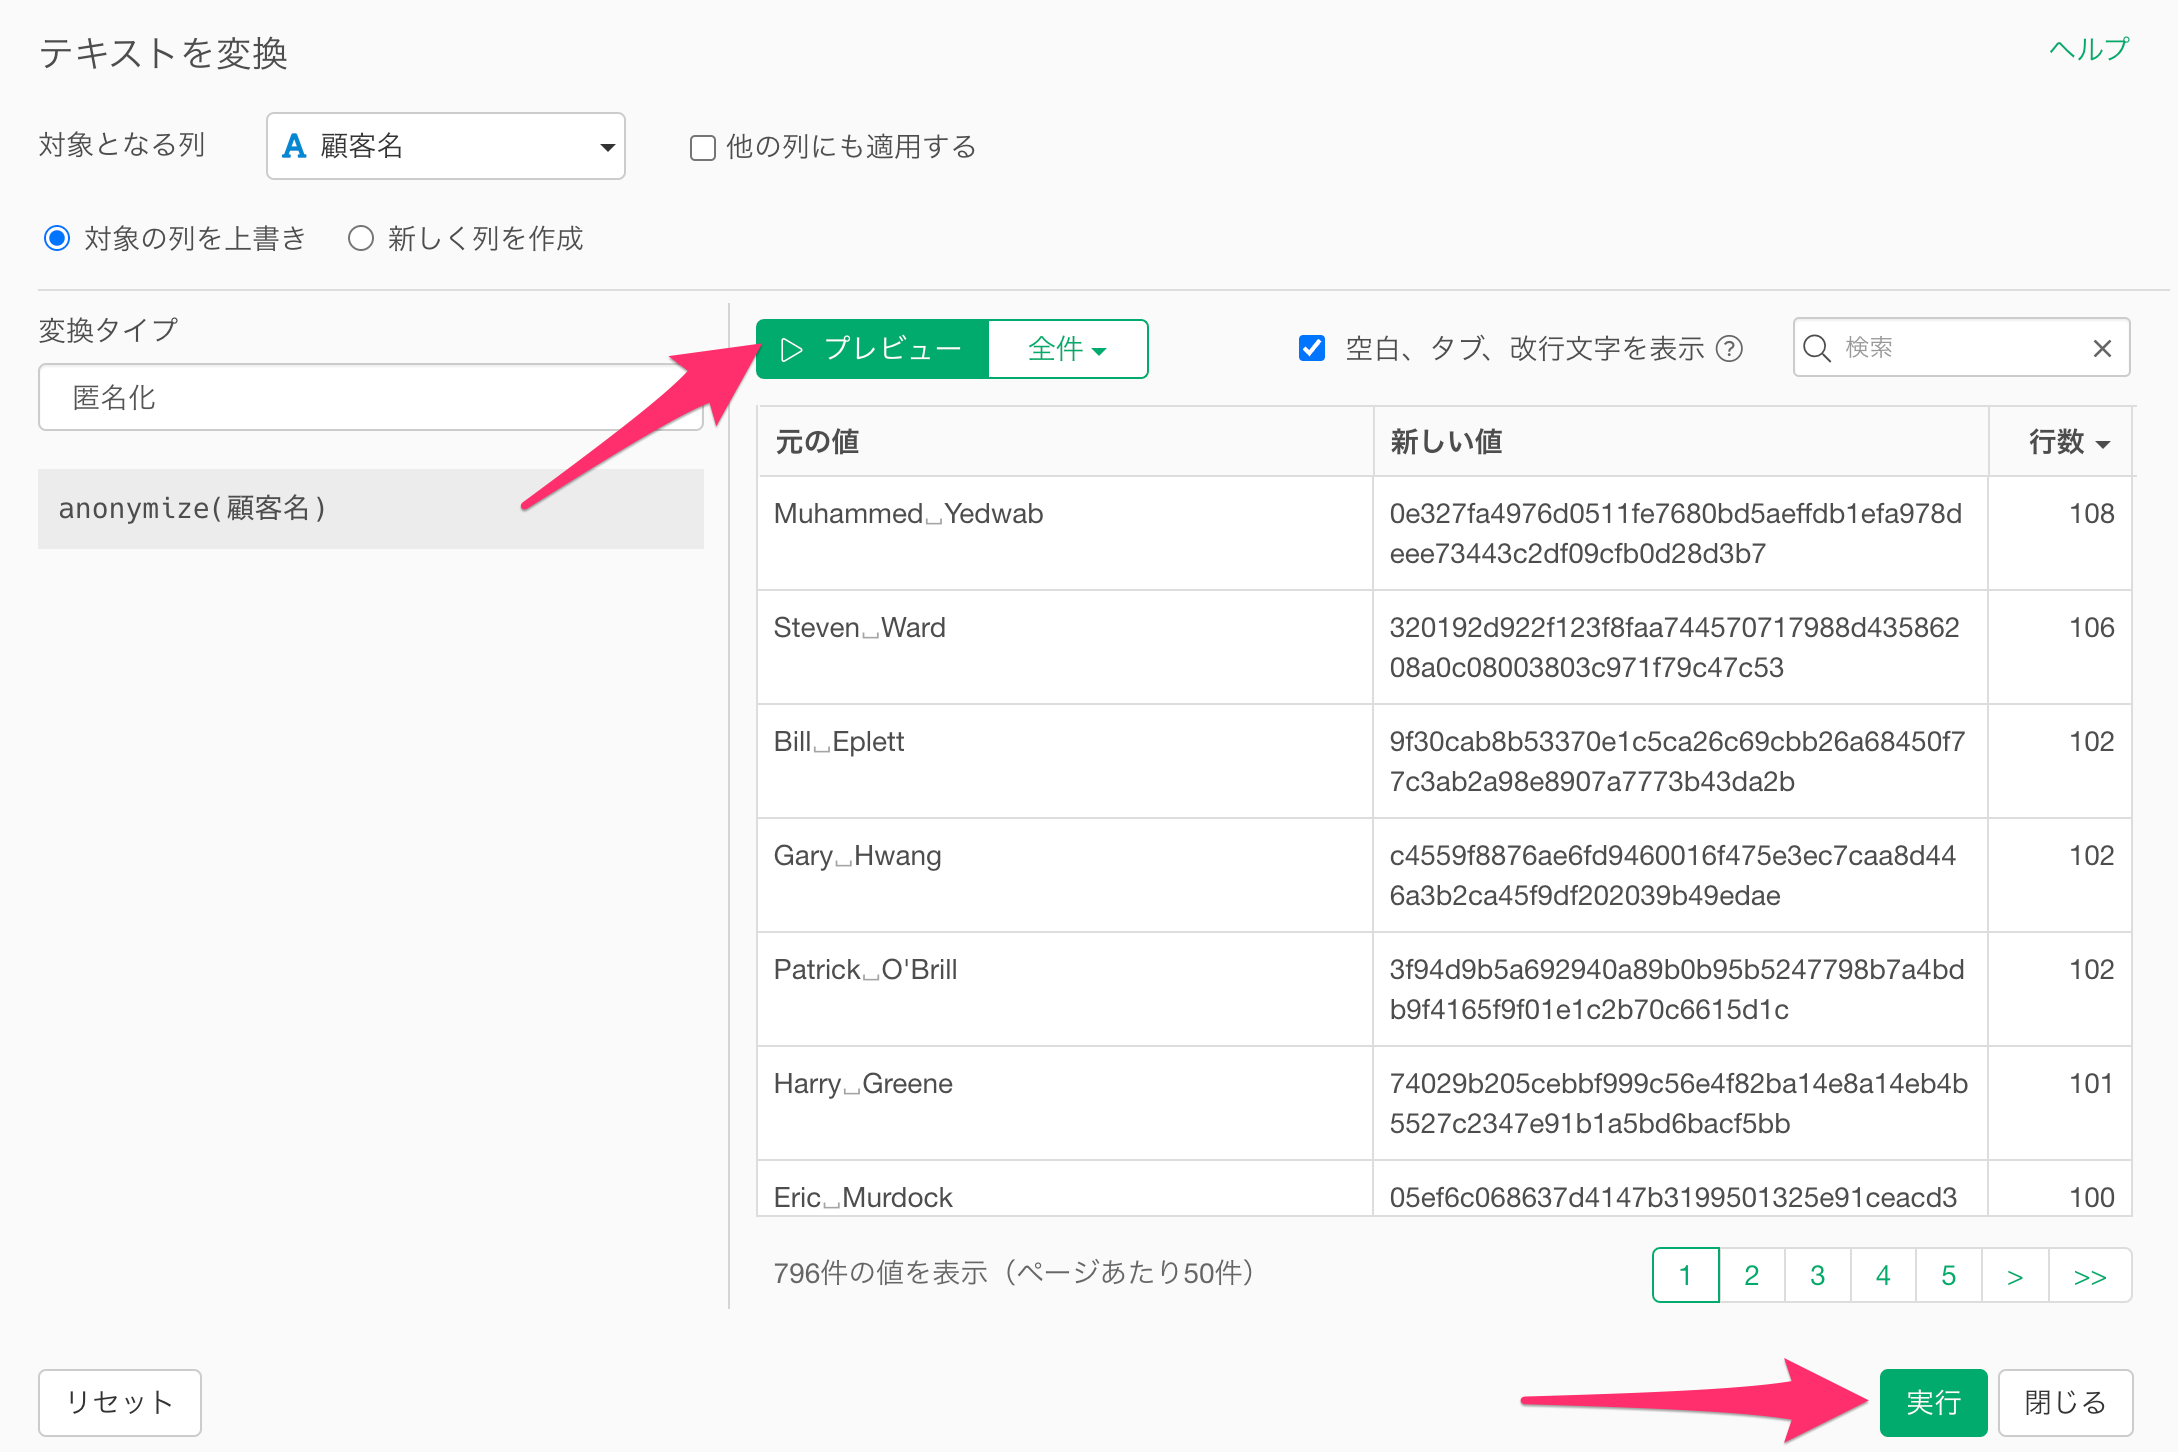Image resolution: width=2178 pixels, height=1452 pixels.
Task: Jump to last page with >> arrow
Action: coord(2090,1276)
